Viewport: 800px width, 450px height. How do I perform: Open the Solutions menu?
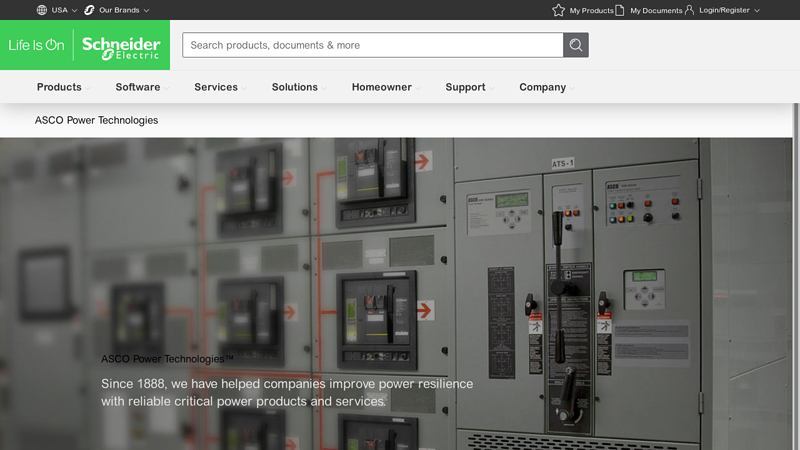point(294,87)
